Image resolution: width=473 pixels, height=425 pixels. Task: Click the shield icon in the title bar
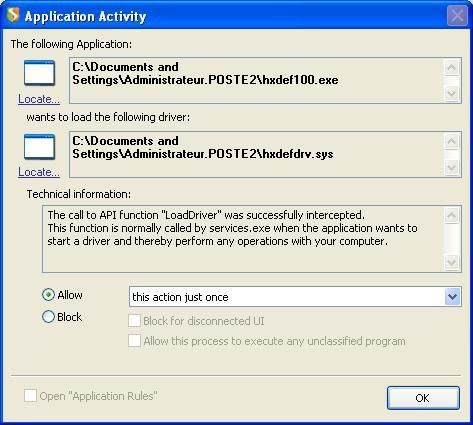pyautogui.click(x=13, y=15)
